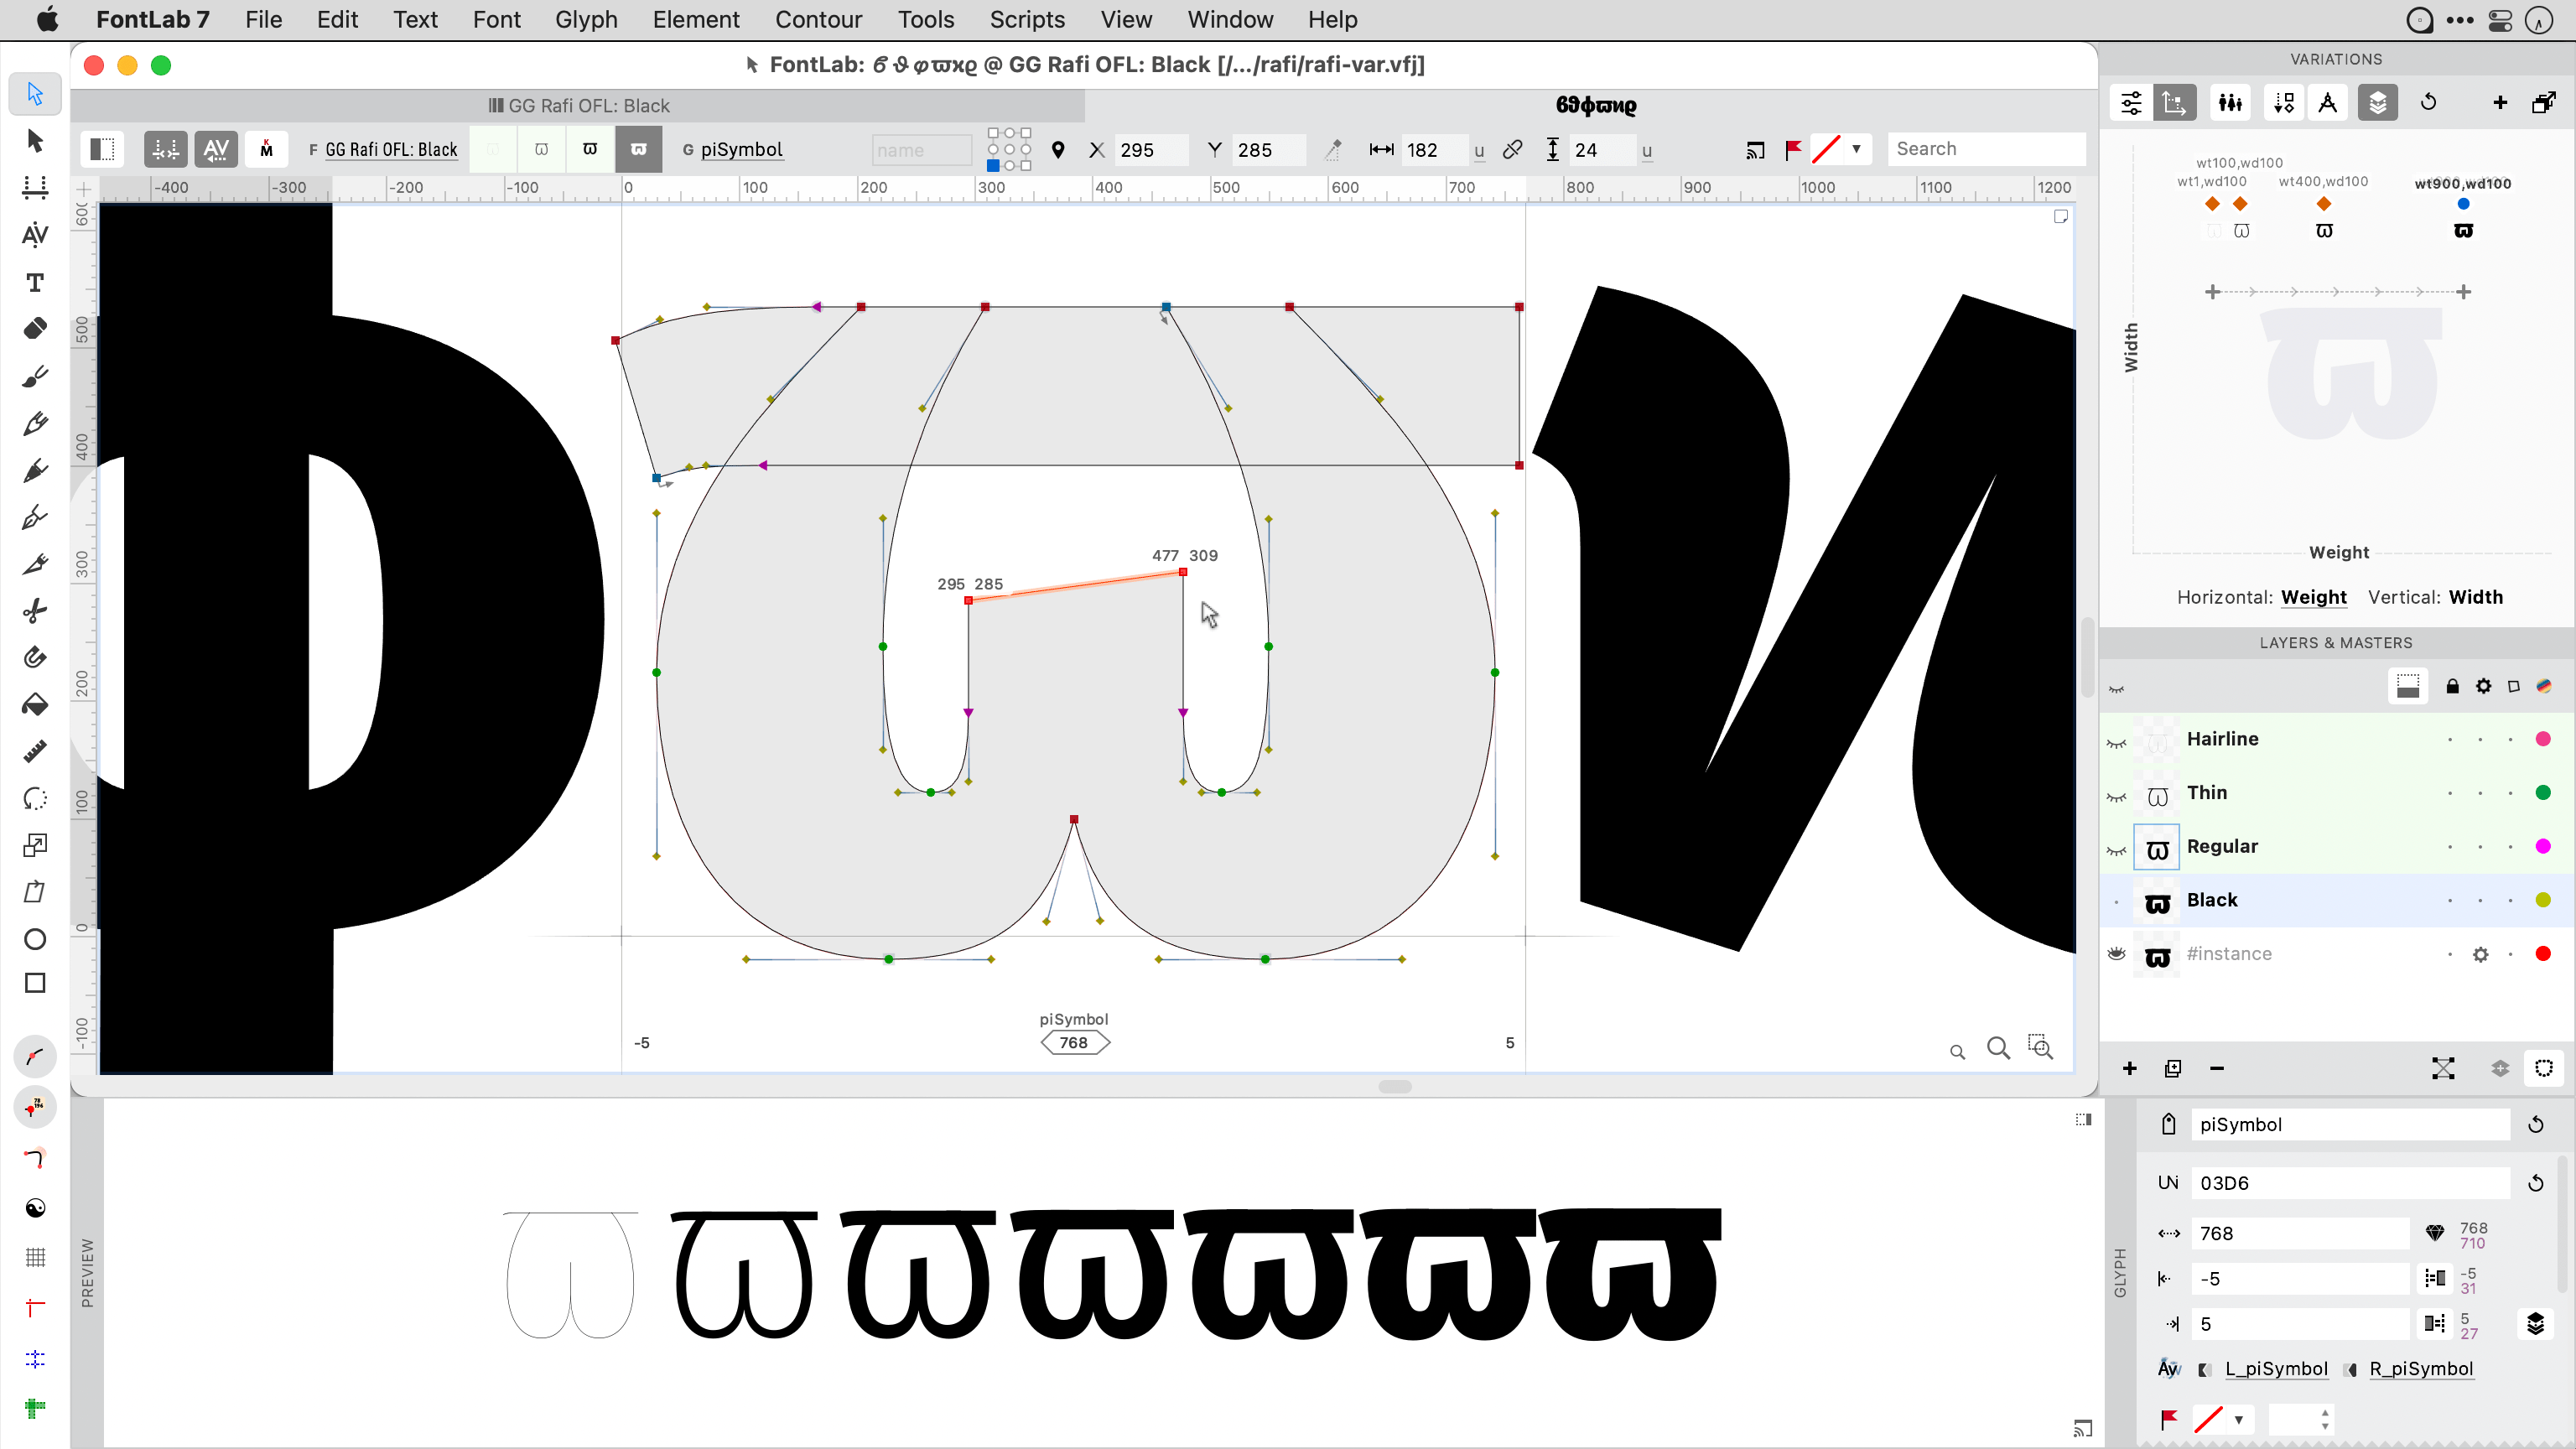Open the Glyph menu
The image size is (2576, 1449).
point(586,19)
